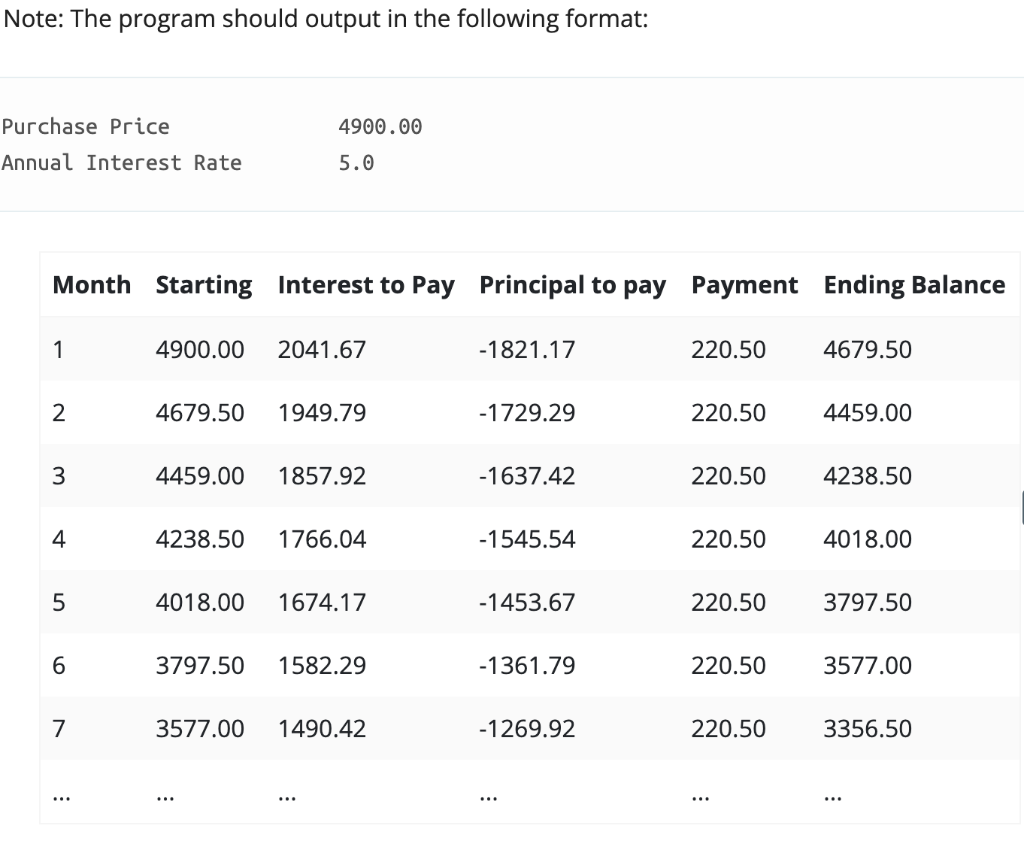1024x844 pixels.
Task: Click the principal cell -1729.29
Action: point(527,413)
